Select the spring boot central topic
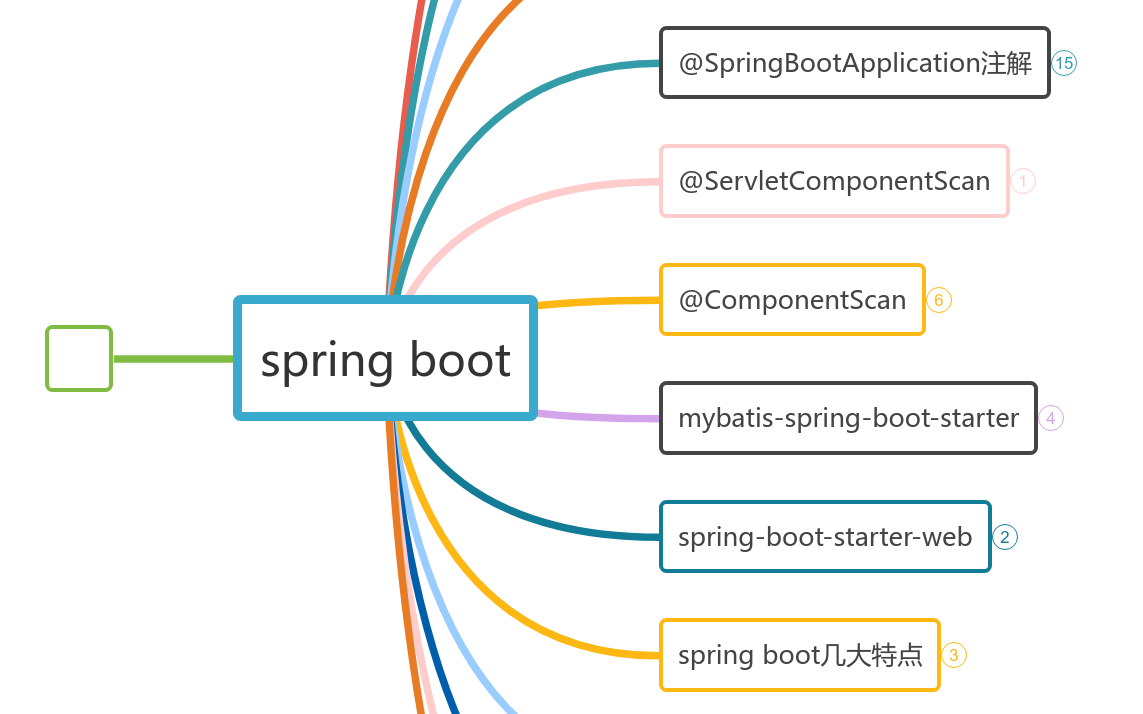Screen dimensions: 1143x714 385,358
